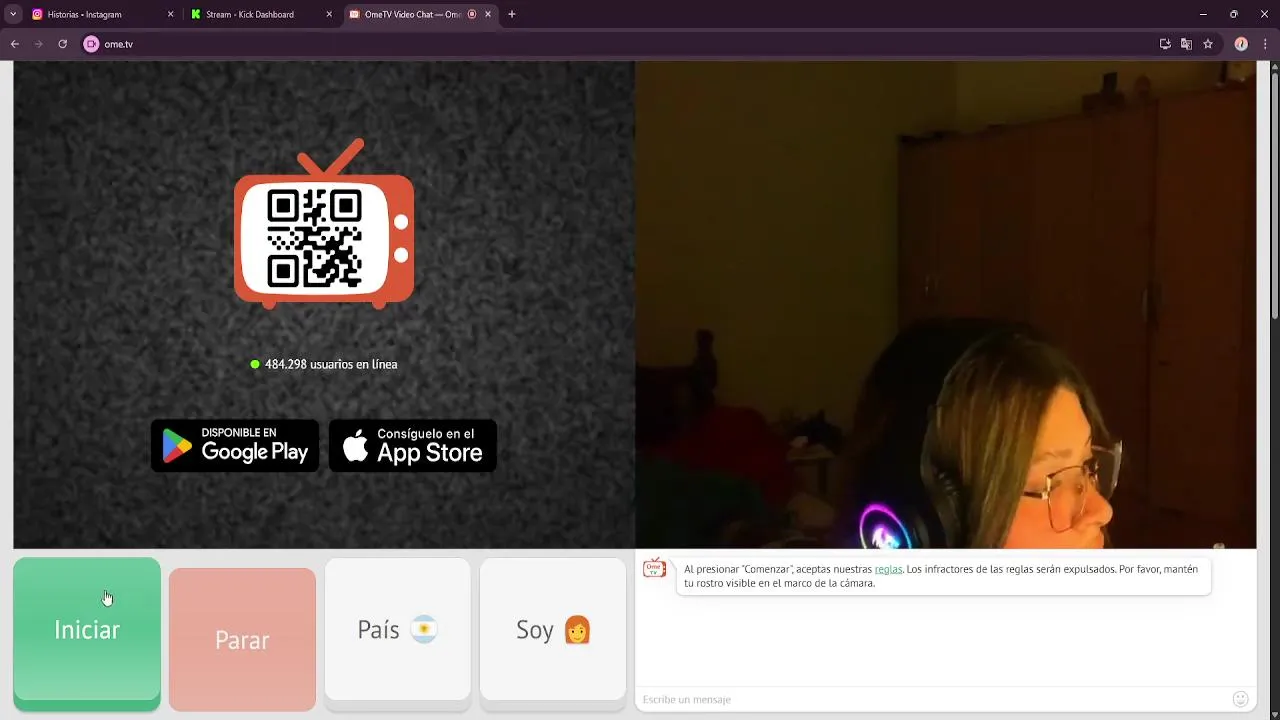Image resolution: width=1280 pixels, height=720 pixels.
Task: Click the 484.298 usuarios en línea text
Action: coord(331,364)
